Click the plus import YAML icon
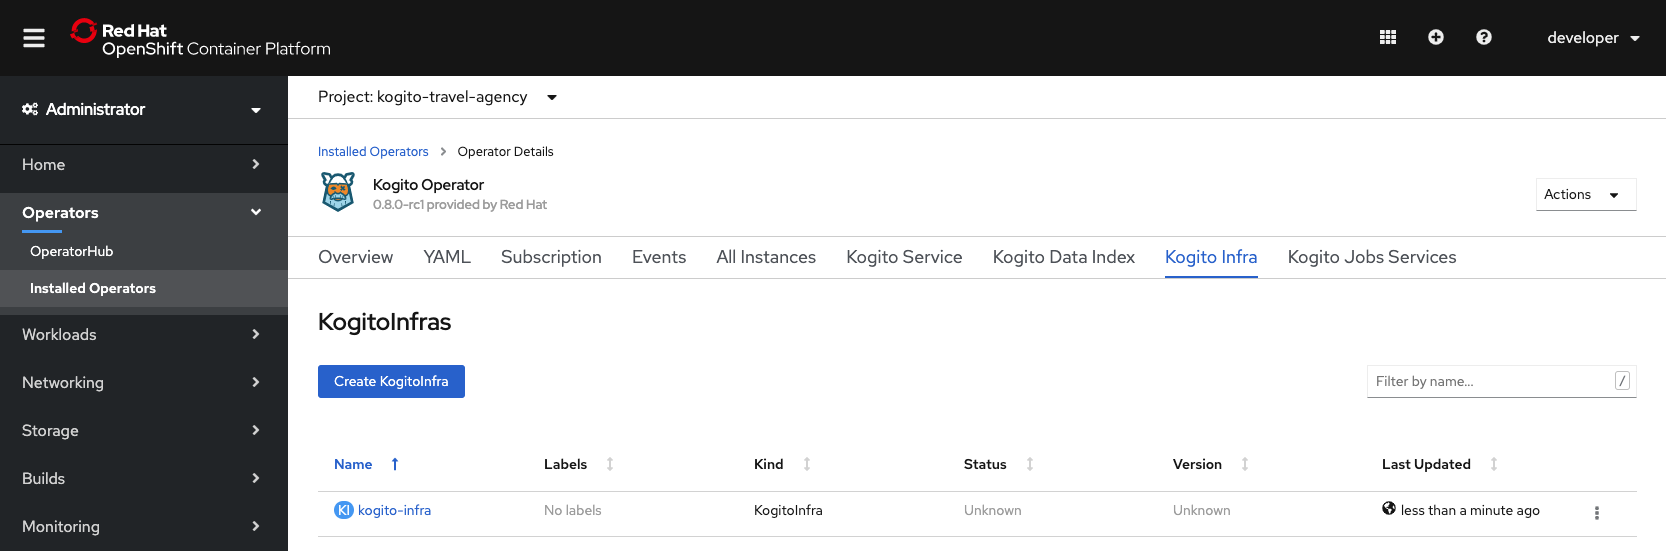 1436,37
